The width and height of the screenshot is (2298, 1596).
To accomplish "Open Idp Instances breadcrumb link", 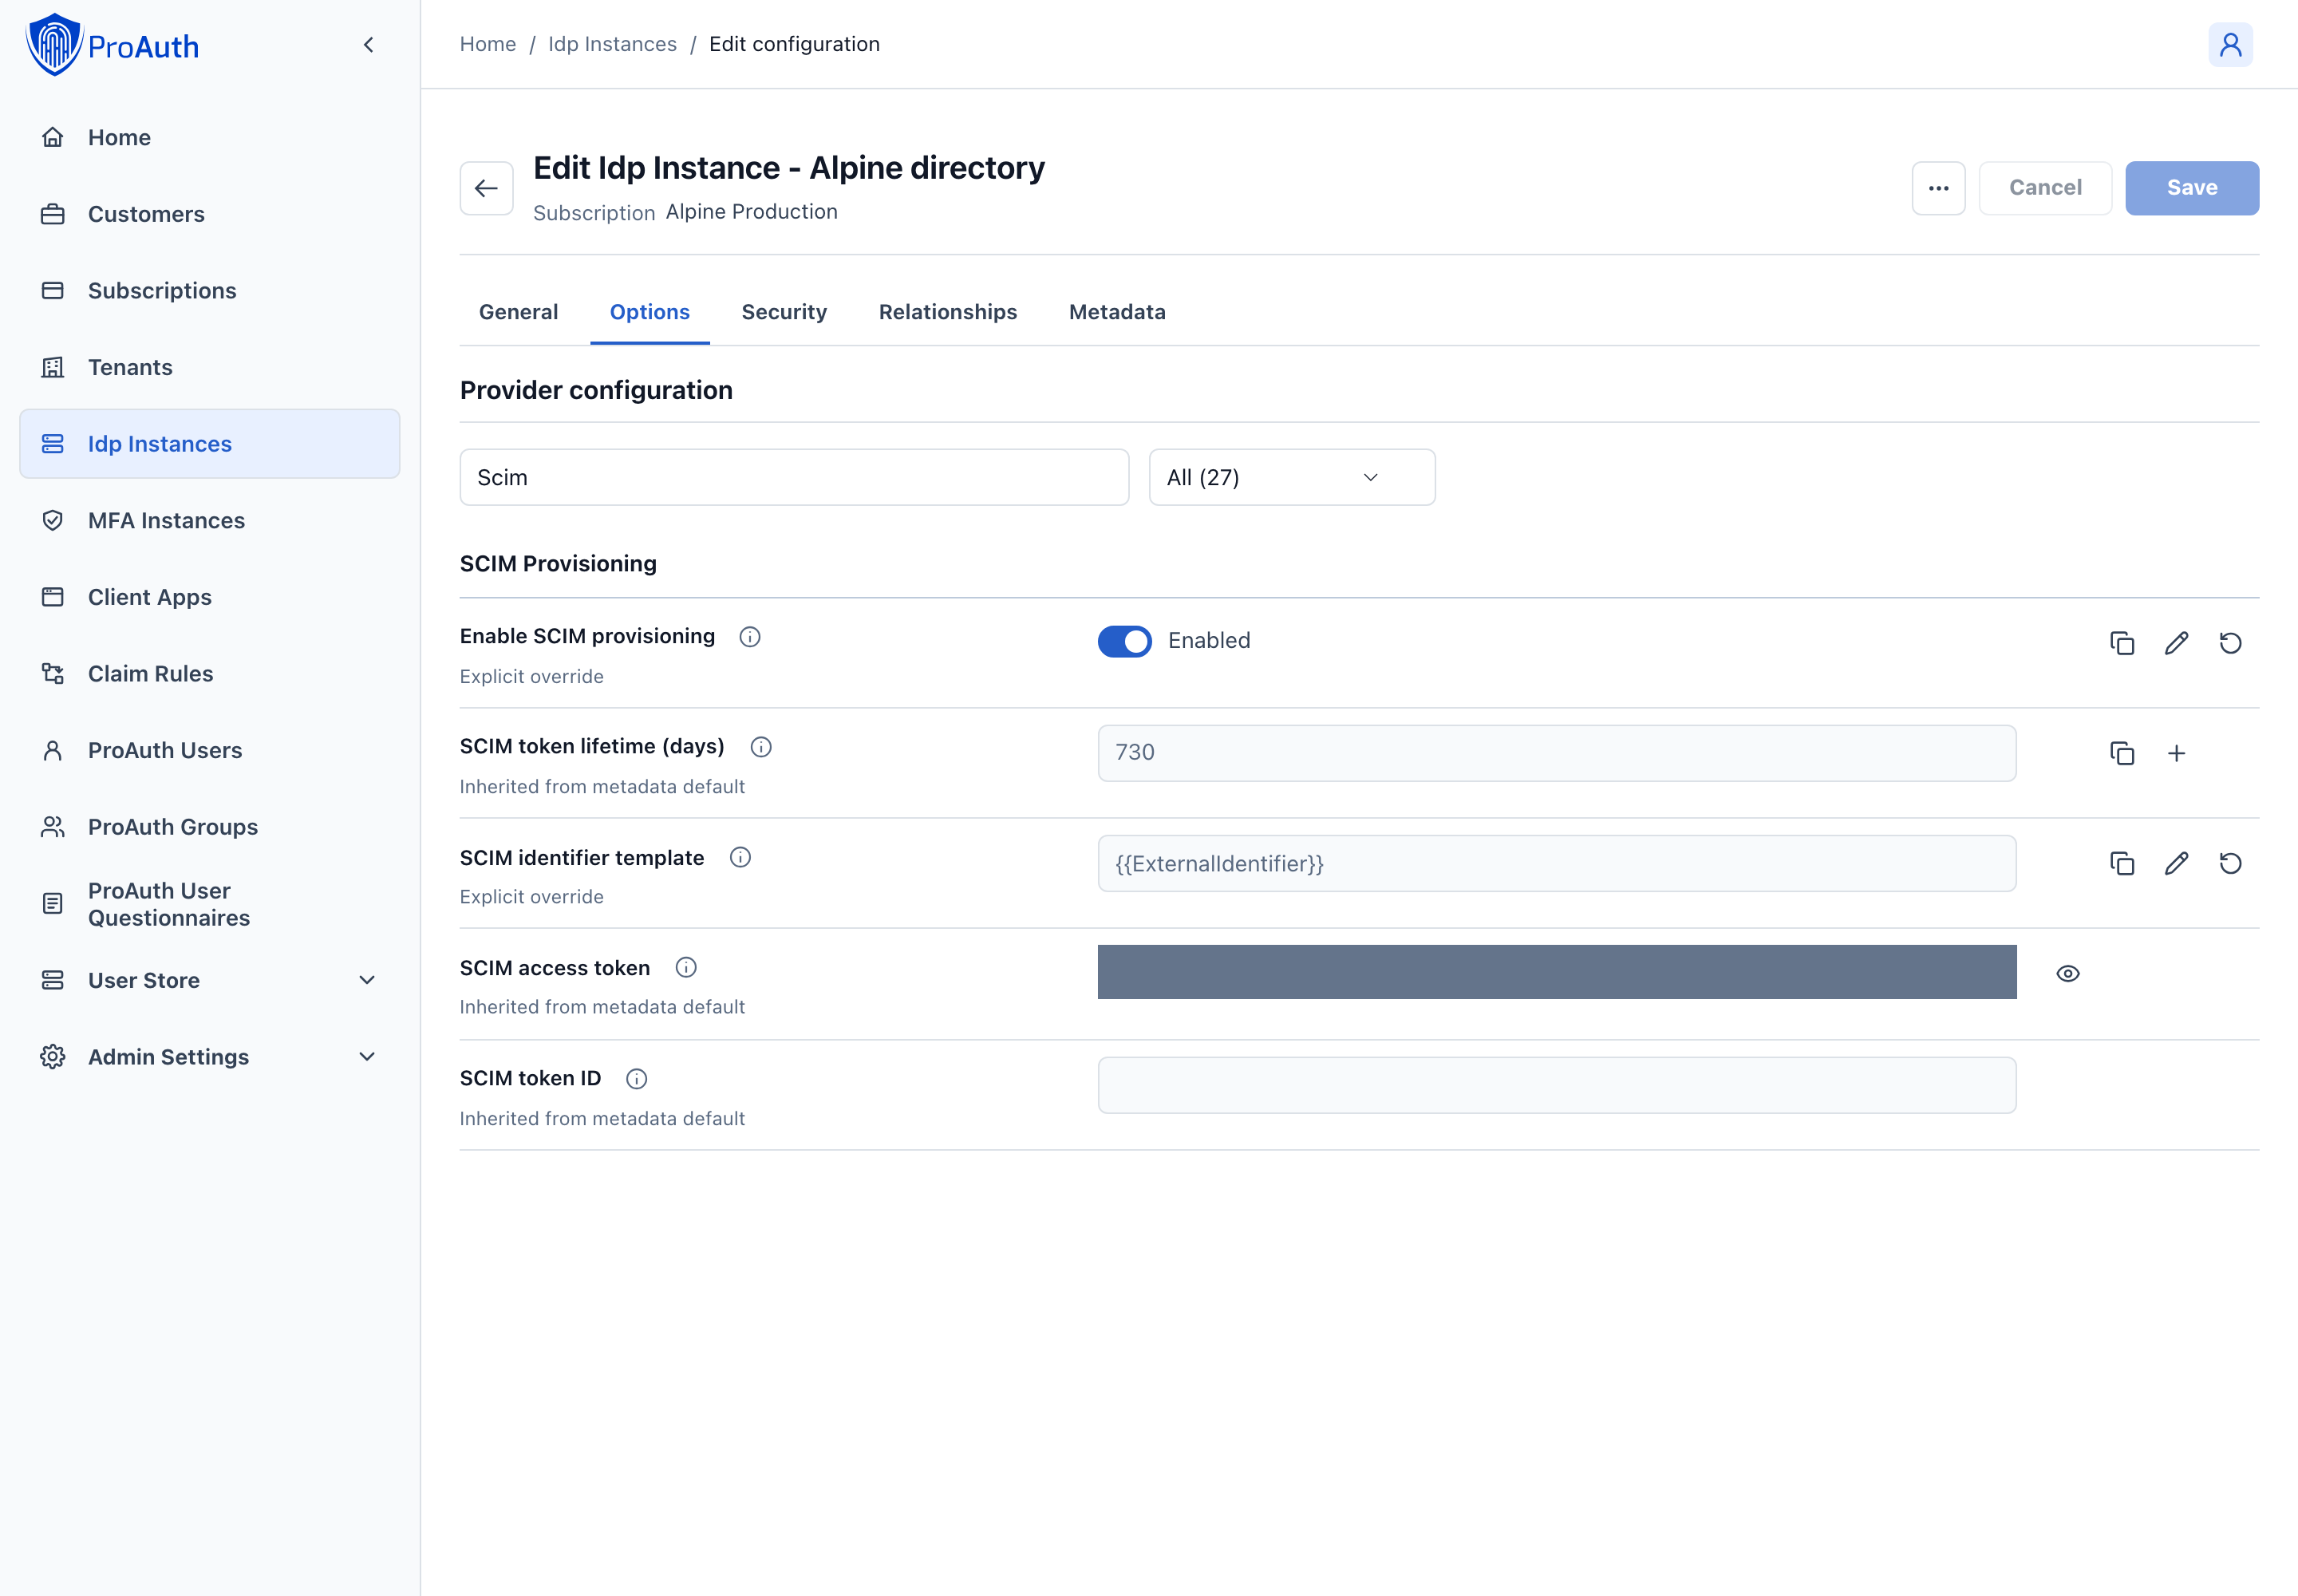I will (x=612, y=44).
